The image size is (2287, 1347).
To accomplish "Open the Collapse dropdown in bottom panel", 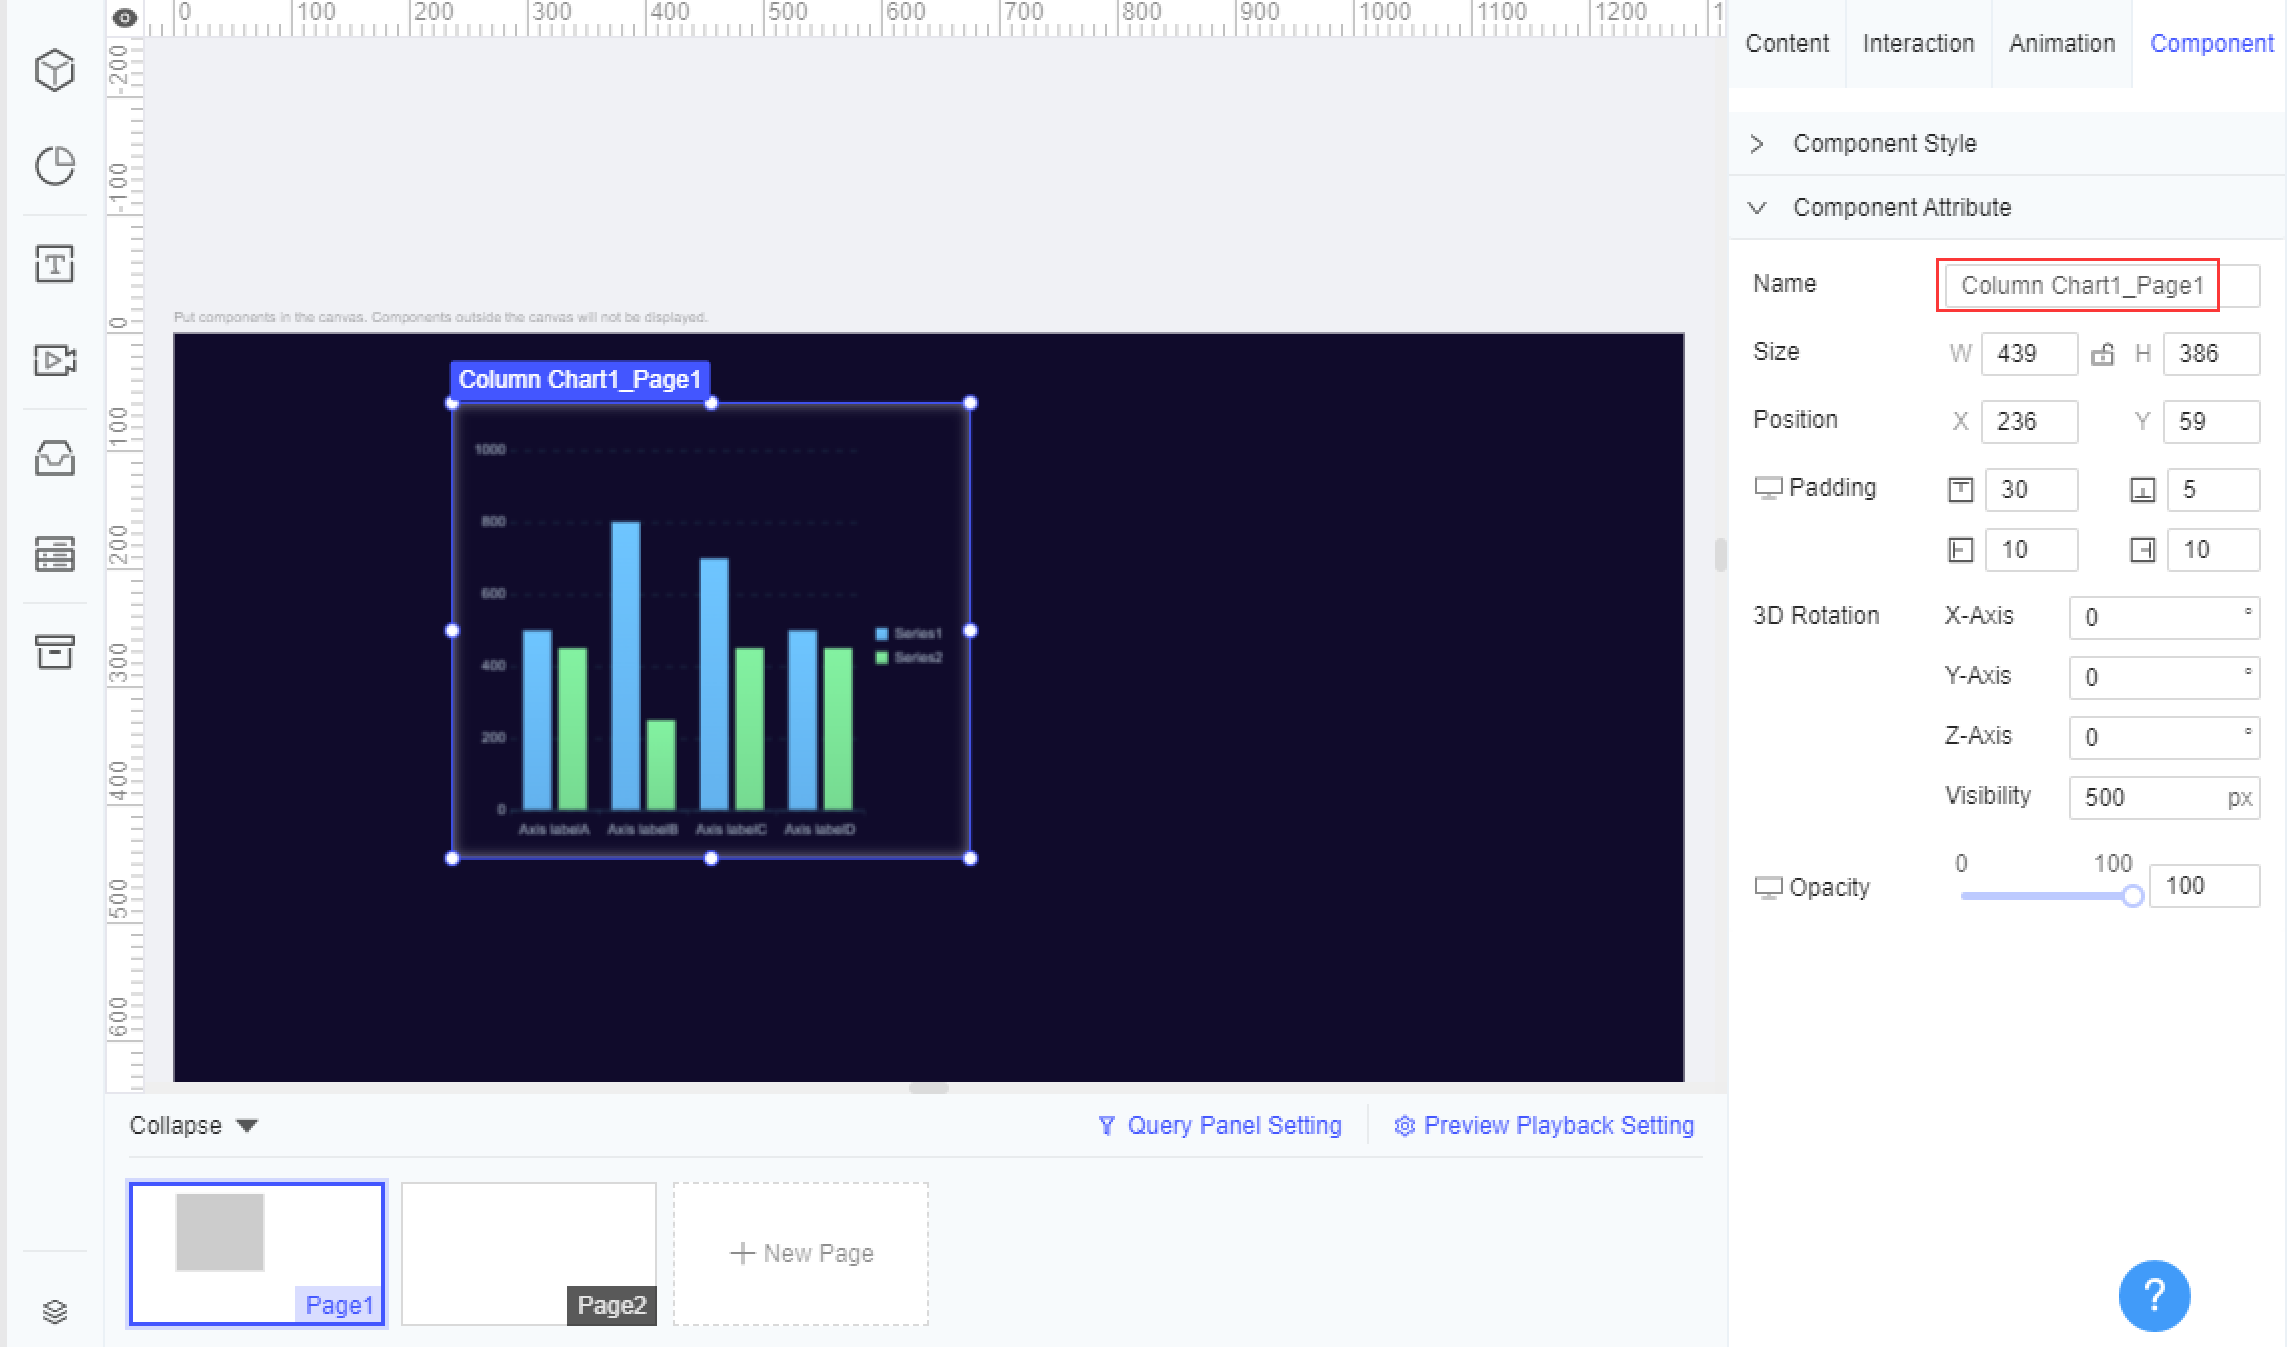I will coord(194,1125).
